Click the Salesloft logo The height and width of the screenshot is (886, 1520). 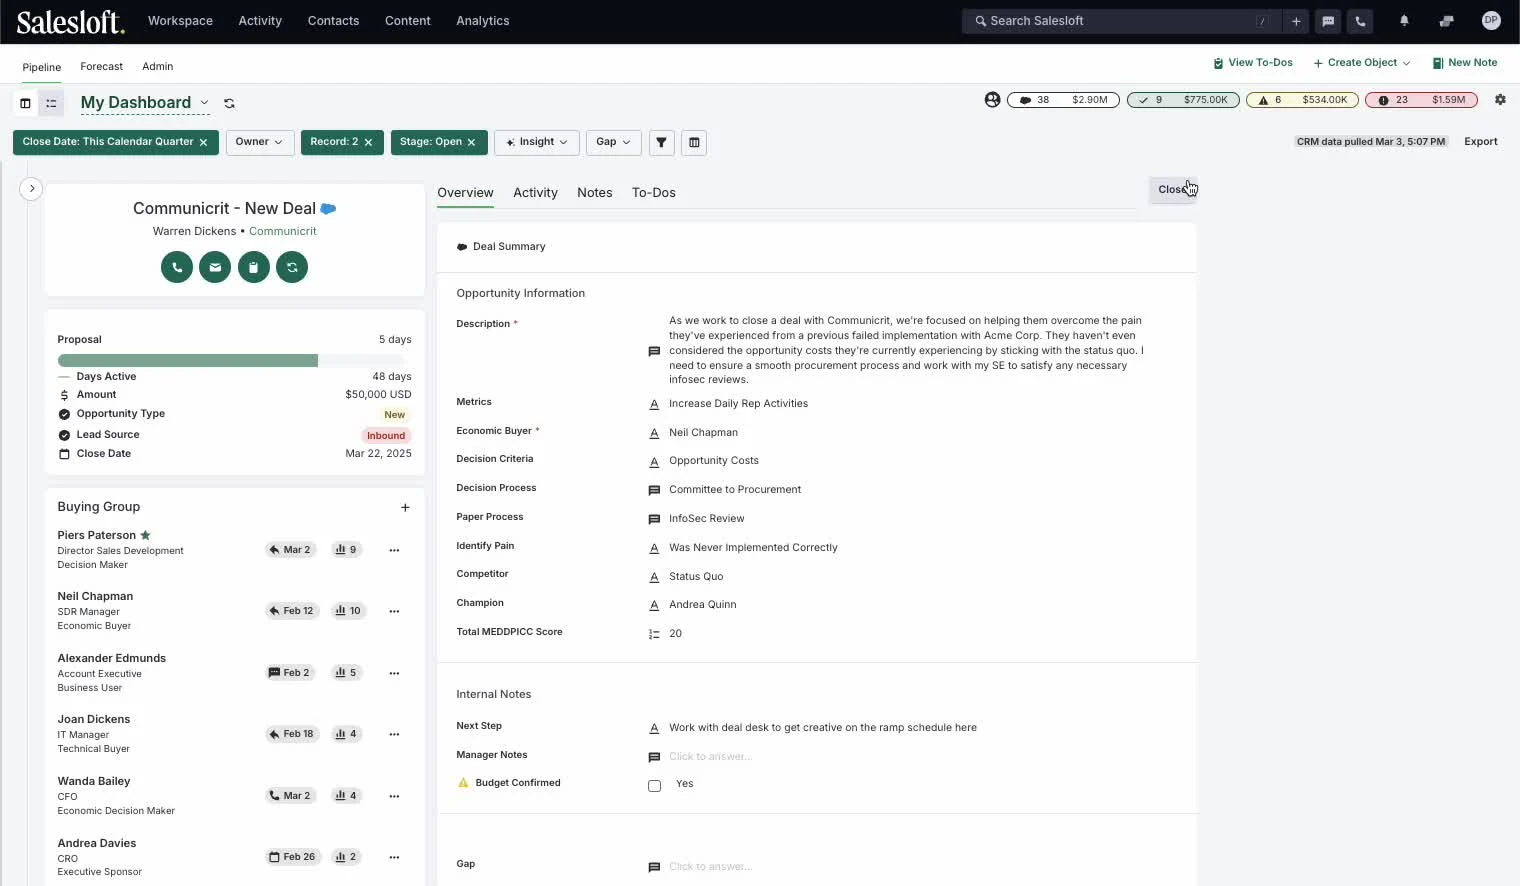click(70, 21)
